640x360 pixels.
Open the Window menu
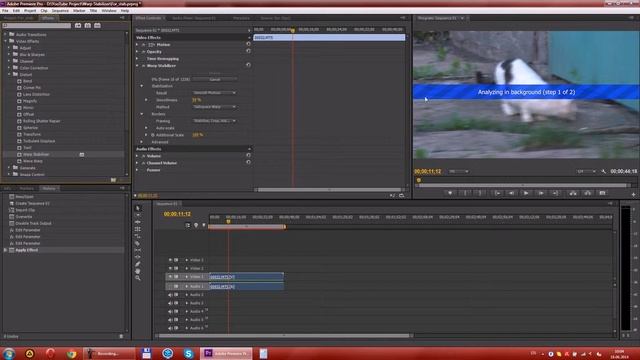pyautogui.click(x=109, y=11)
